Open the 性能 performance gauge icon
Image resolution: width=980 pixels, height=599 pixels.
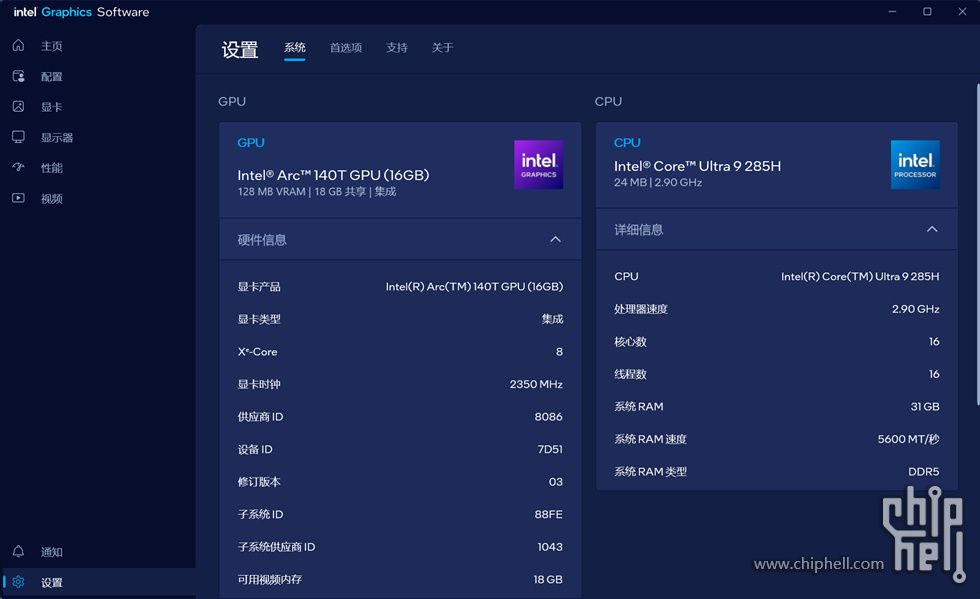[x=18, y=167]
